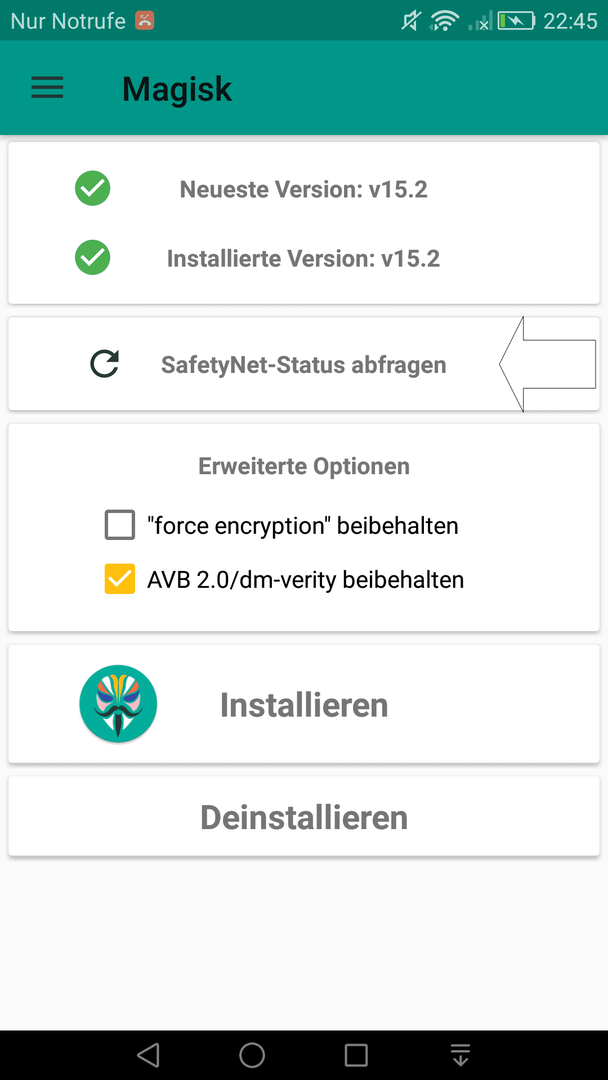Tap SafetyNet-Status abfragen
The image size is (608, 1080).
pos(304,364)
